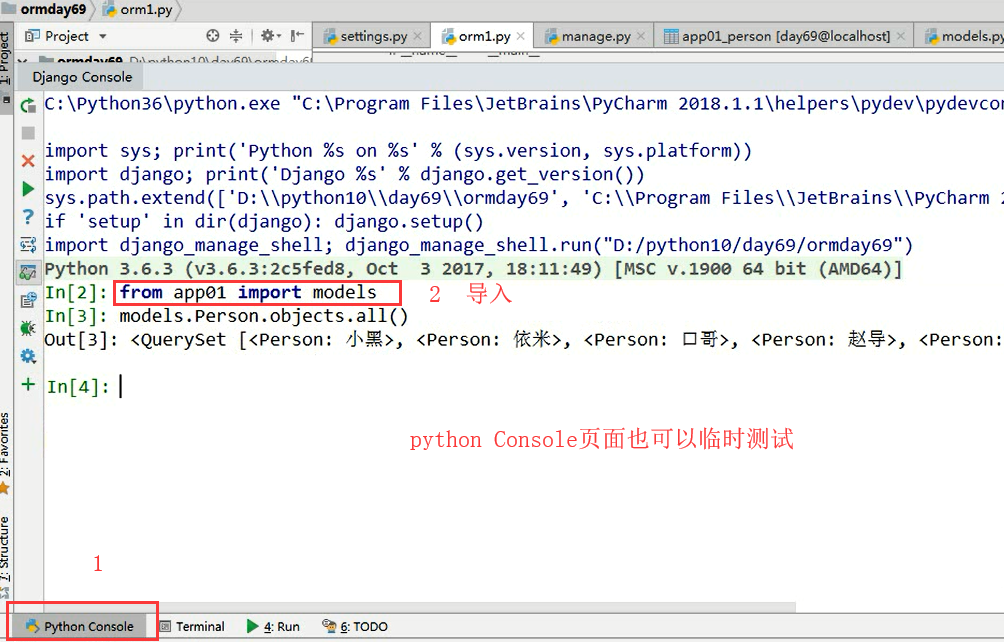Open console command history icon
The image size is (1004, 642).
tap(28, 300)
